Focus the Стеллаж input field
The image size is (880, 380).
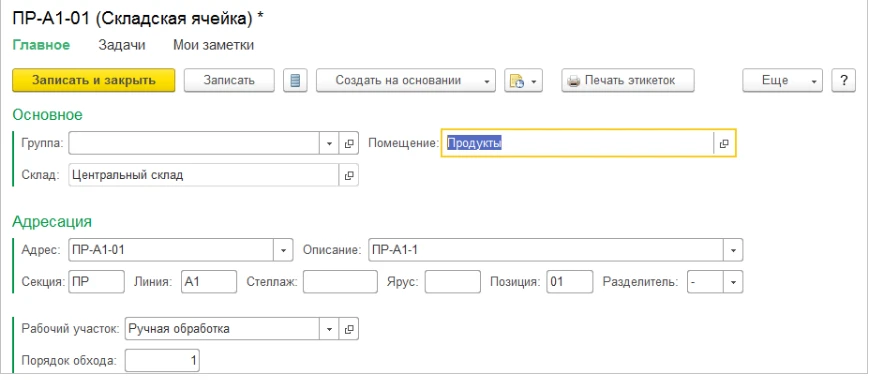(340, 282)
